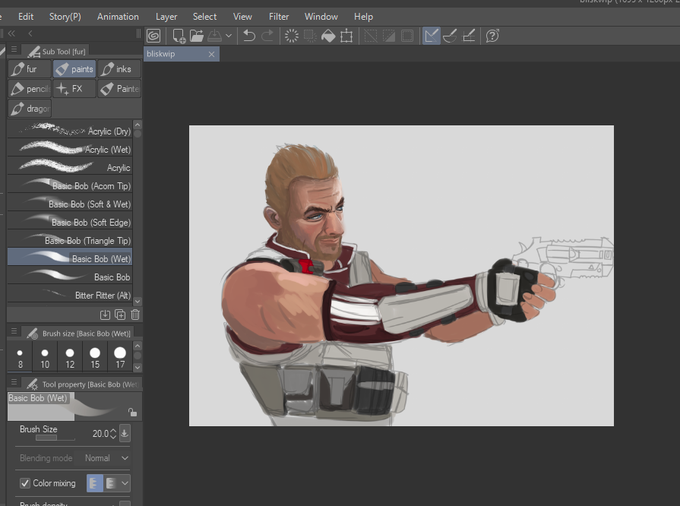Open the Sub Tool panel menu icon

point(14,50)
